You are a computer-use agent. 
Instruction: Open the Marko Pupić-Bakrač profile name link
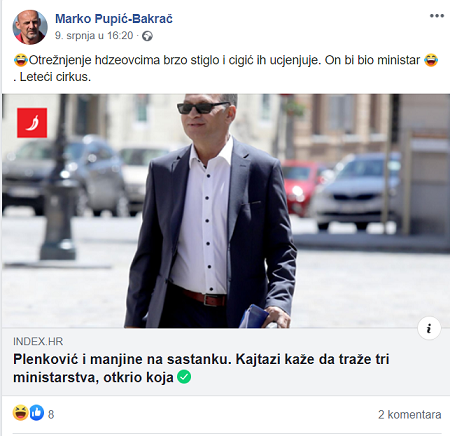click(114, 19)
